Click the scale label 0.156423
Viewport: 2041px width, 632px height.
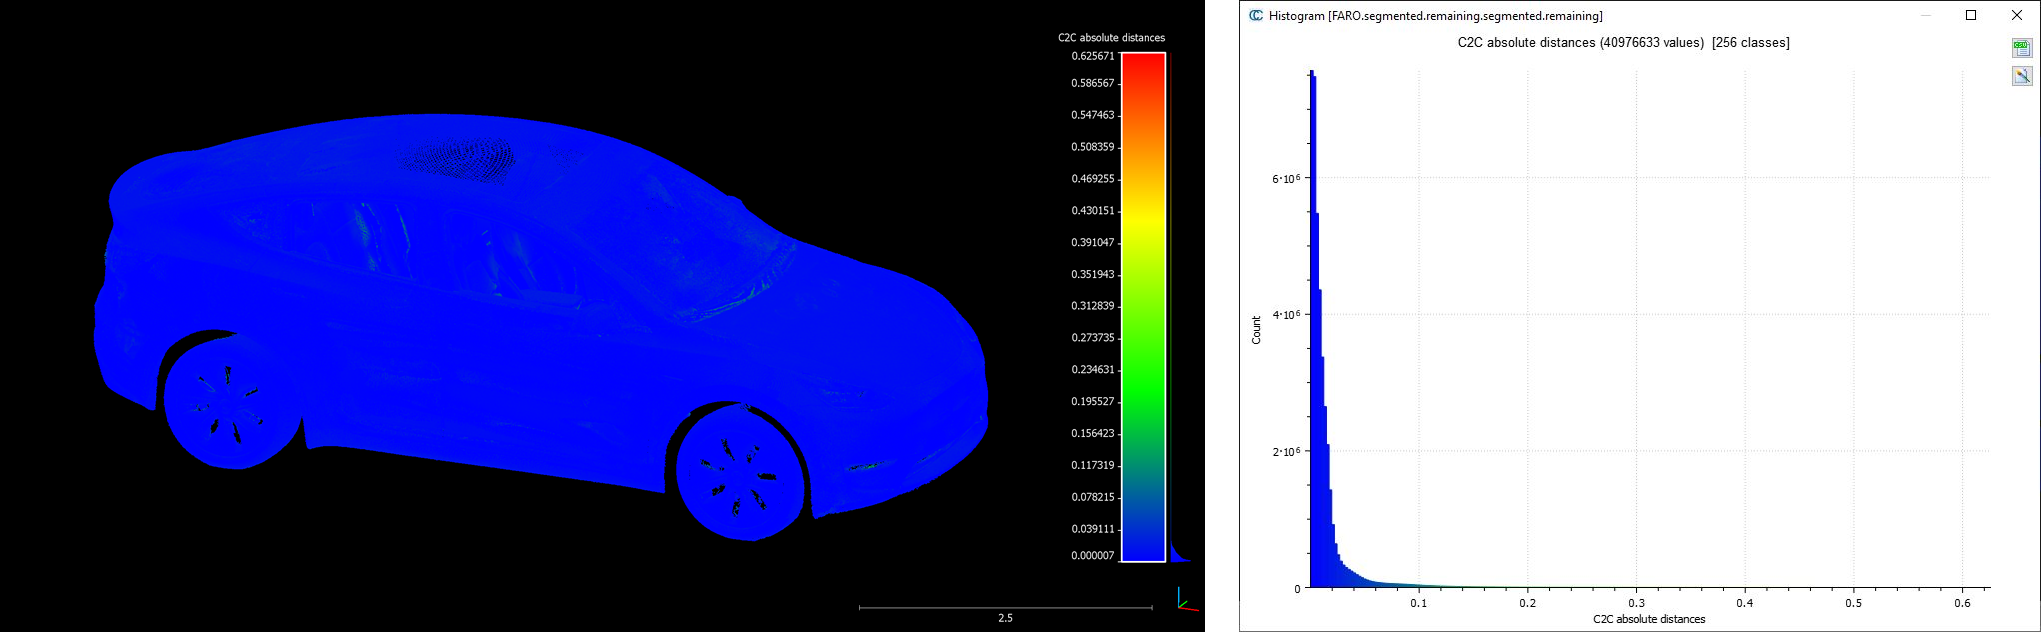pos(1093,434)
